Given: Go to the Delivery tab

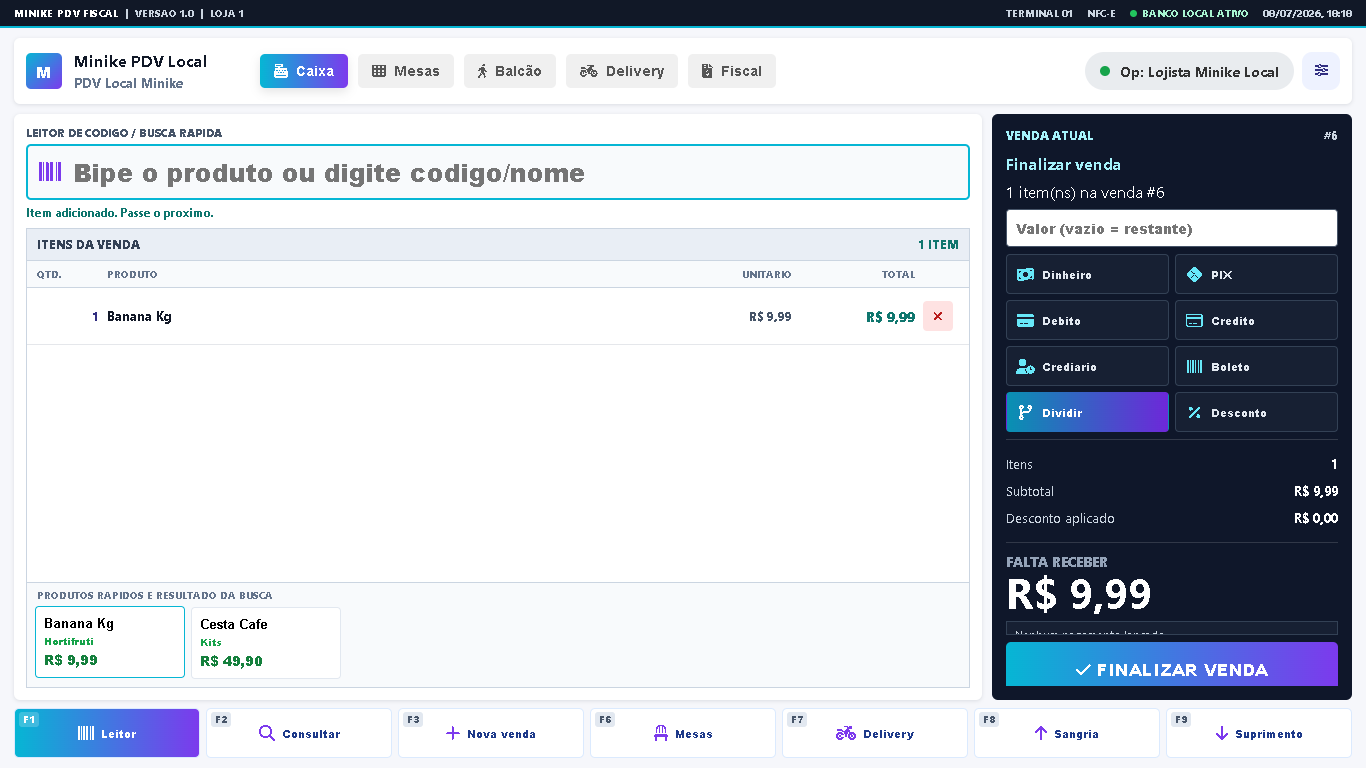Looking at the screenshot, I should 622,71.
